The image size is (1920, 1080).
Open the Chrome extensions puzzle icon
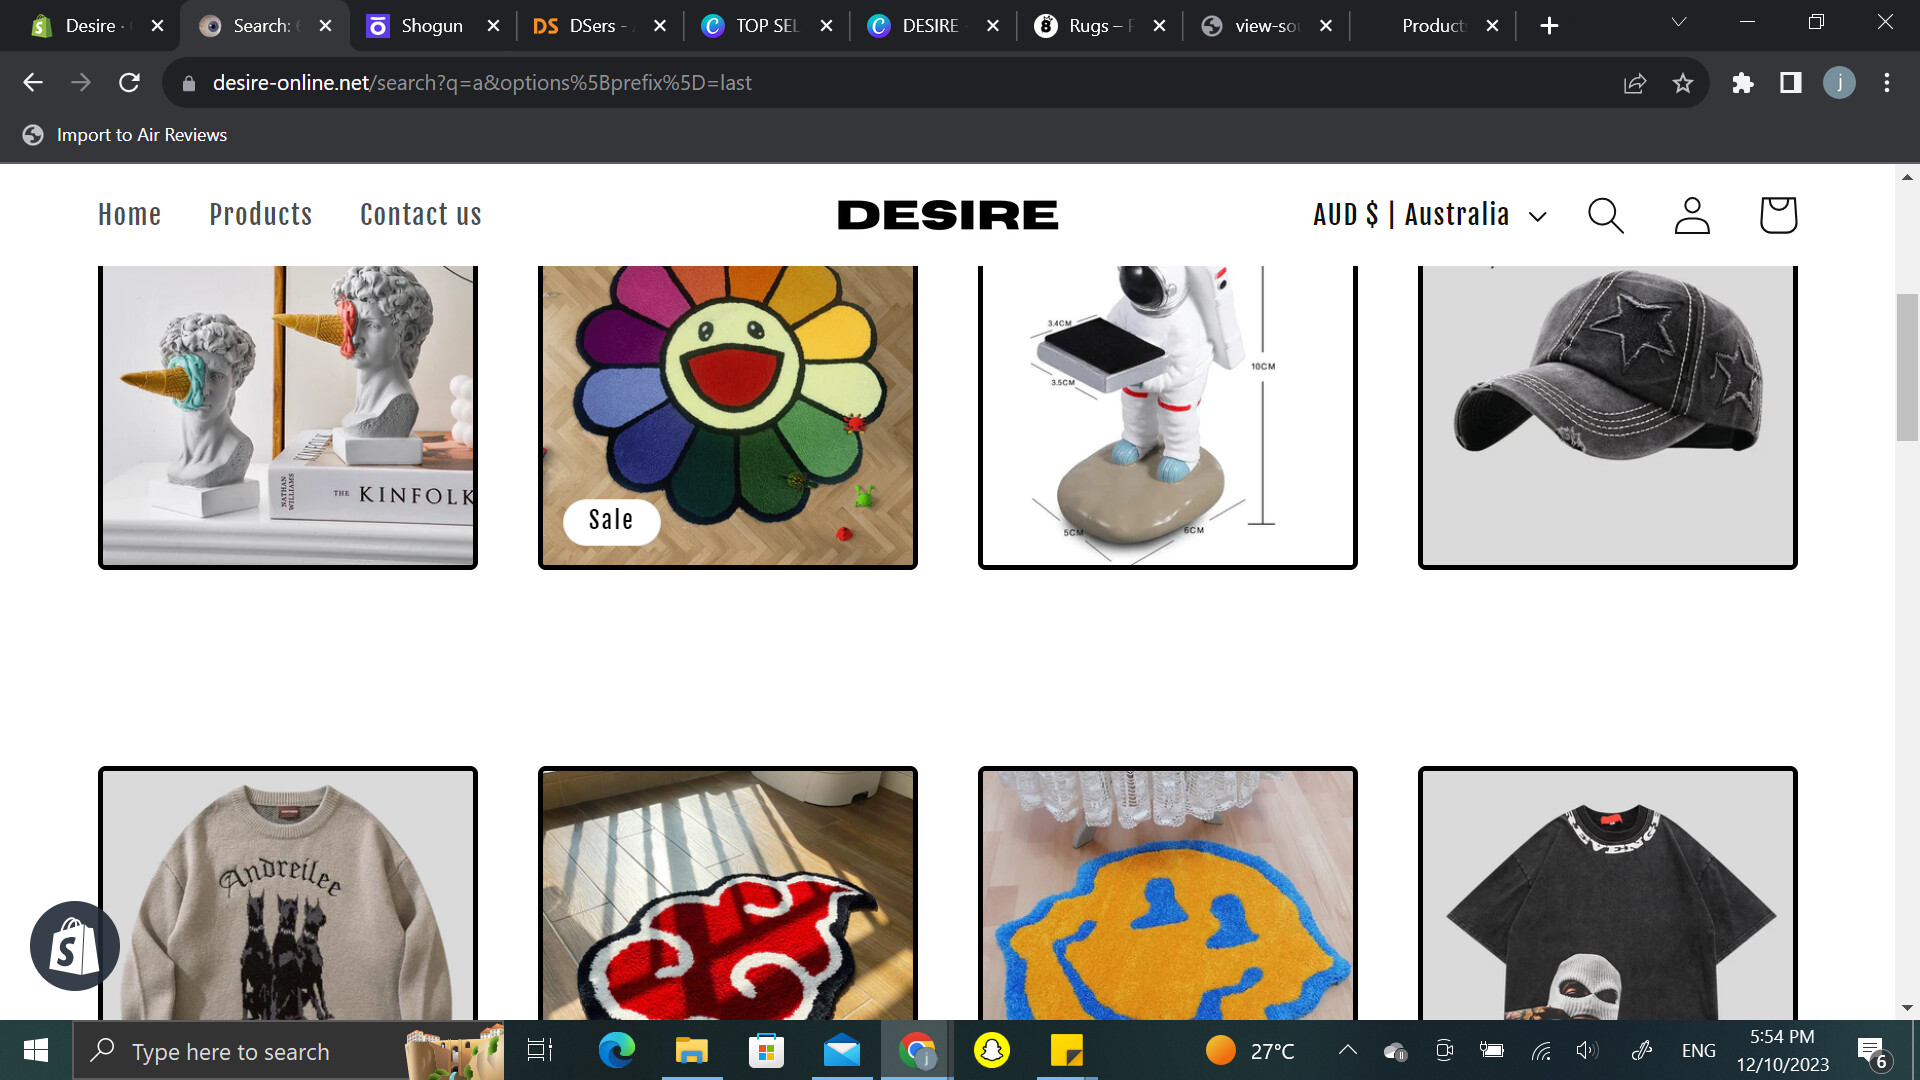(x=1743, y=83)
